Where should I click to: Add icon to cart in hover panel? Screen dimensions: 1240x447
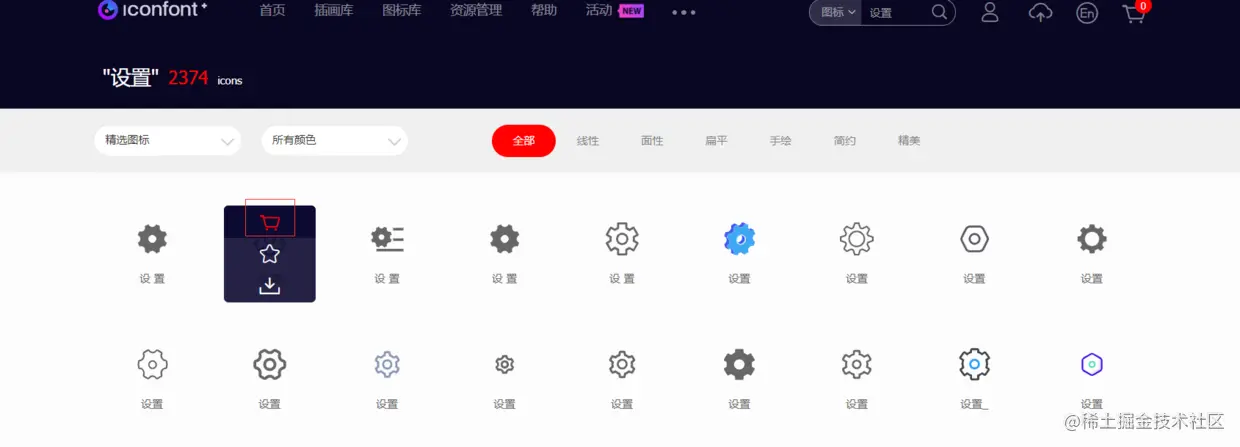pyautogui.click(x=270, y=222)
